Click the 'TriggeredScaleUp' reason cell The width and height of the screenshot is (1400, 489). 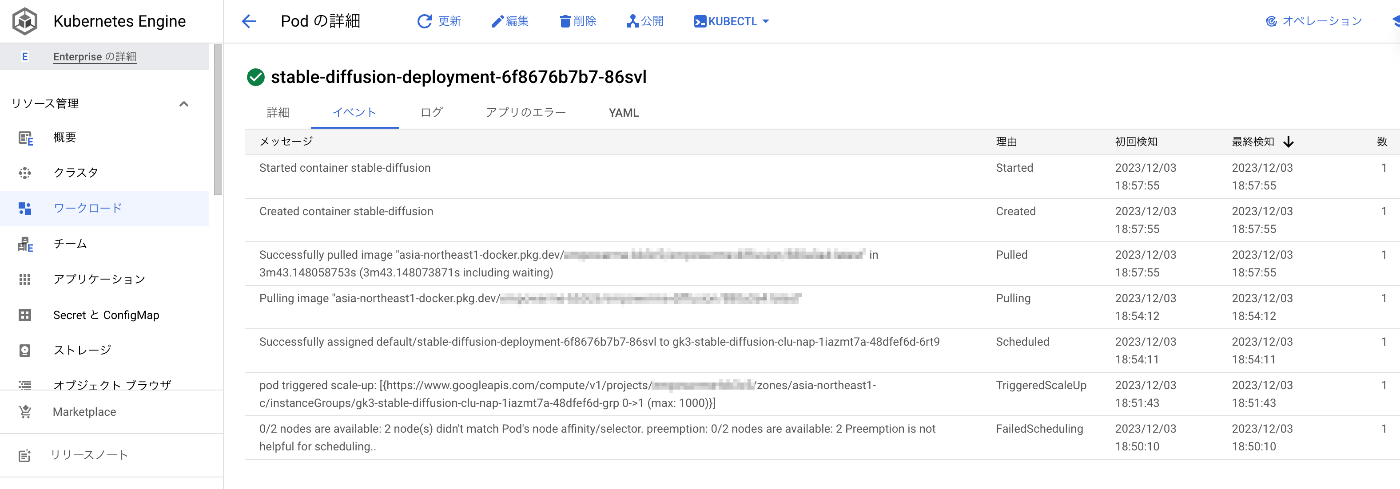tap(1041, 385)
